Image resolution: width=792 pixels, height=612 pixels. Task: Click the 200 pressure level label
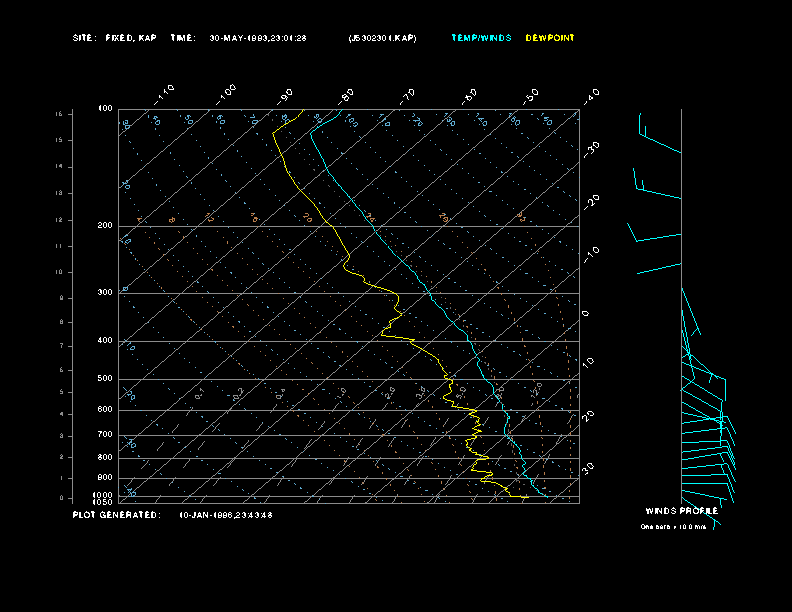pyautogui.click(x=105, y=226)
